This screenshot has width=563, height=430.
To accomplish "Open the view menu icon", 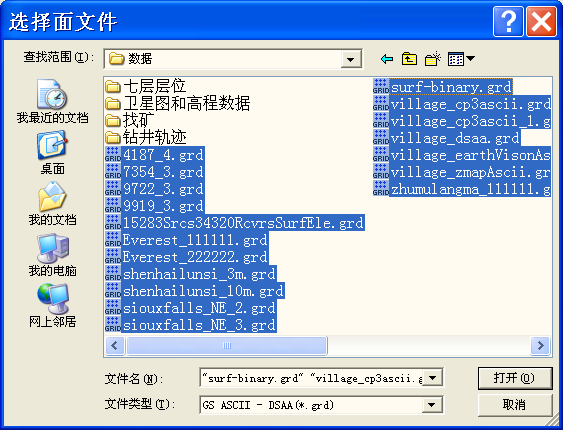I will (461, 59).
